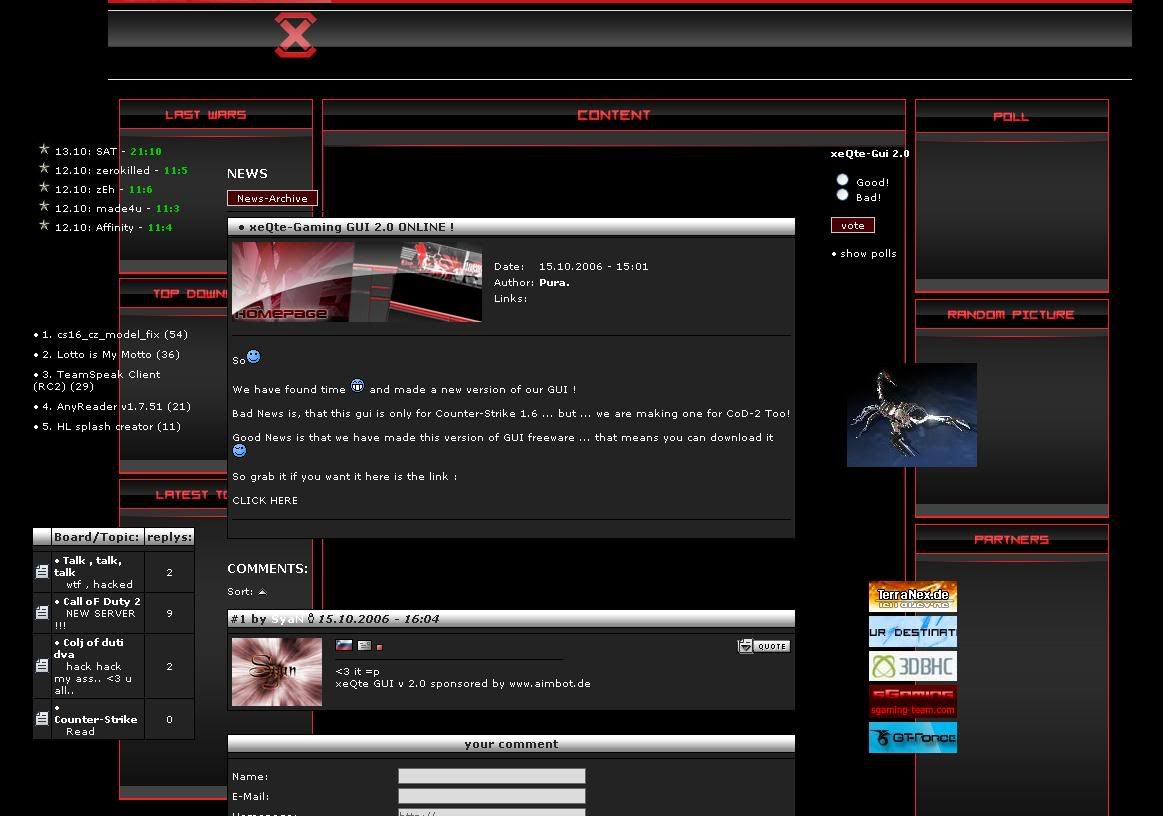Click the smiley below 'Good News' line
The image size is (1163, 816).
click(239, 450)
